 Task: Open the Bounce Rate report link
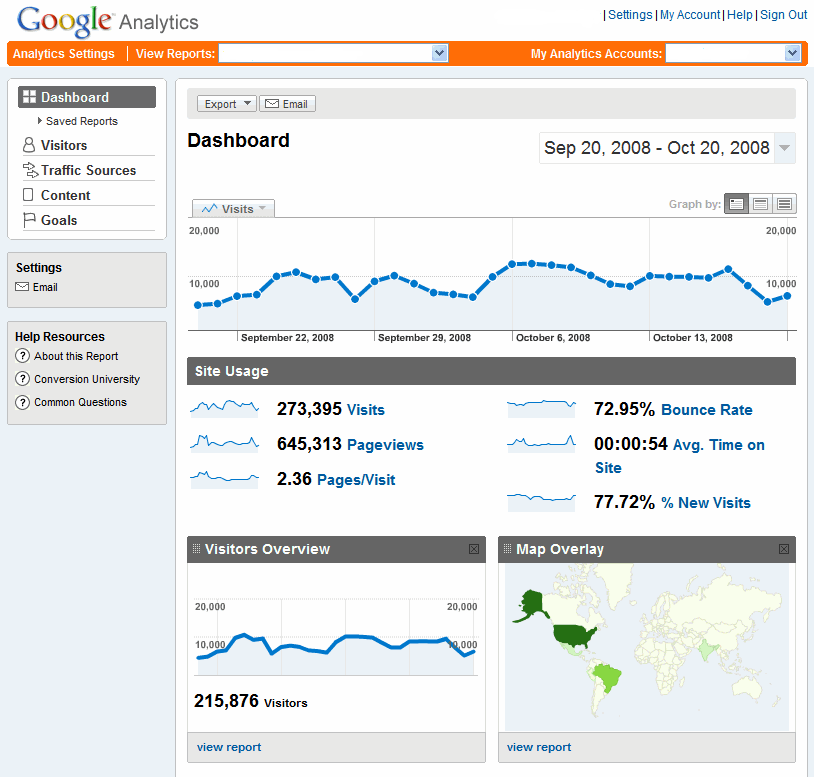pos(706,410)
